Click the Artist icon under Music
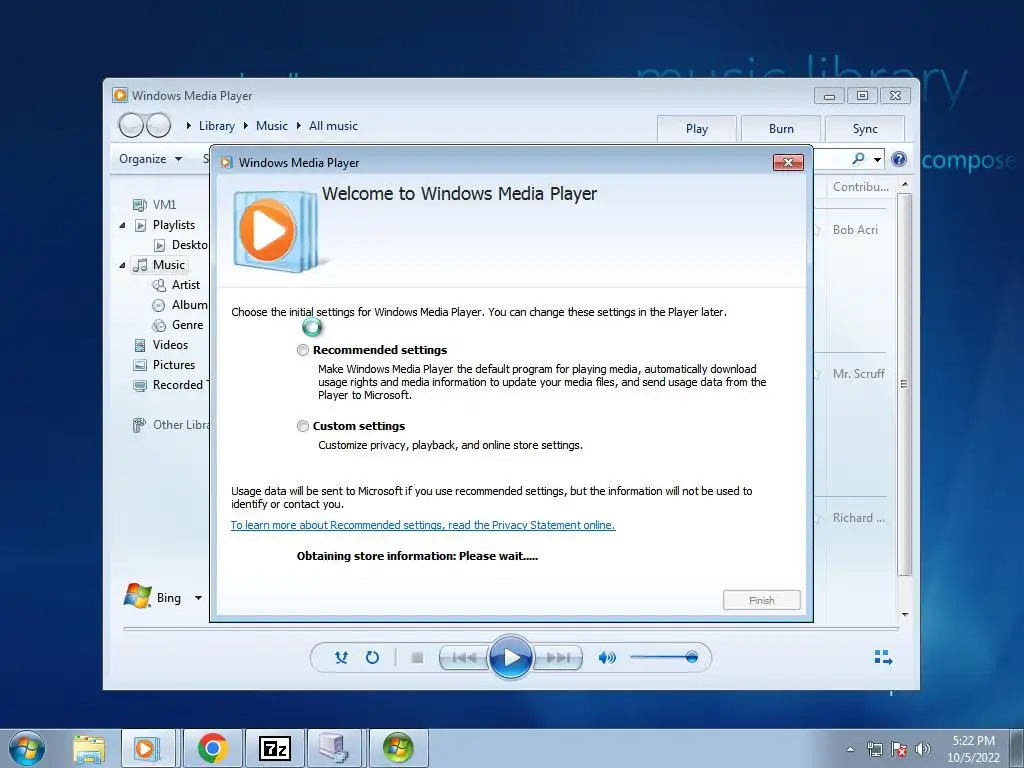Image resolution: width=1024 pixels, height=768 pixels. coord(159,285)
